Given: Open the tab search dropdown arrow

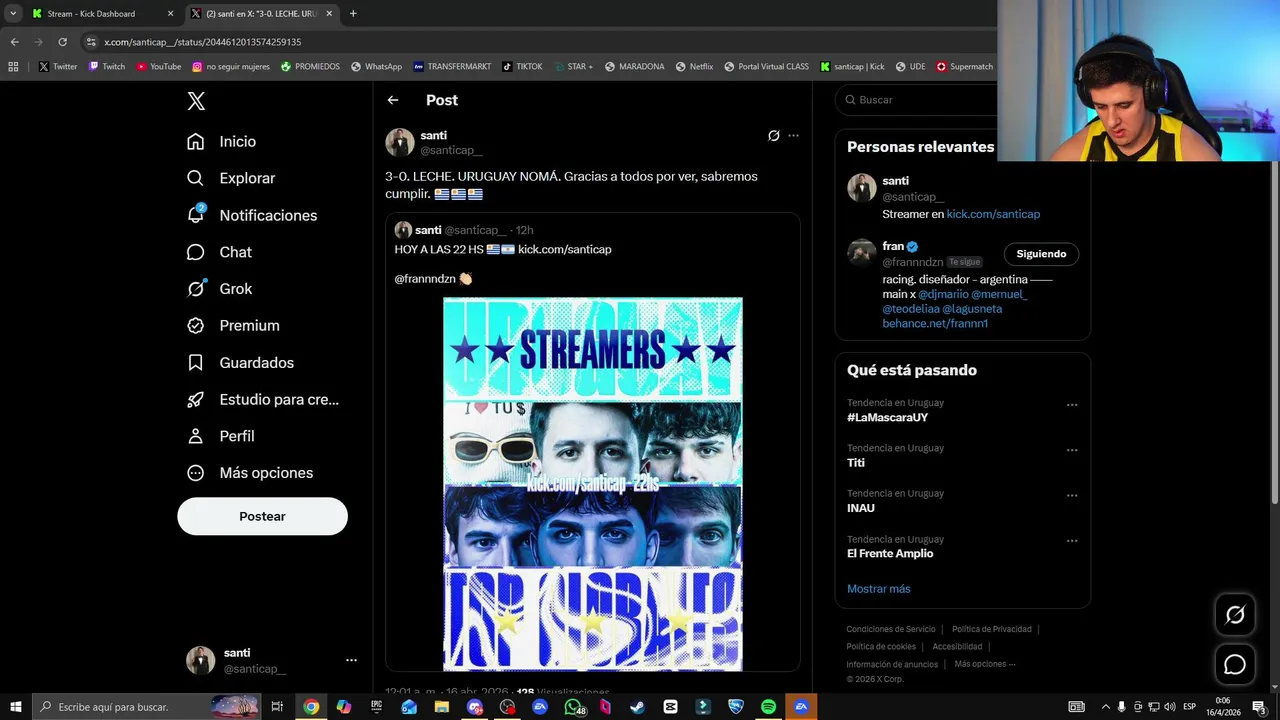Looking at the screenshot, I should click(13, 14).
